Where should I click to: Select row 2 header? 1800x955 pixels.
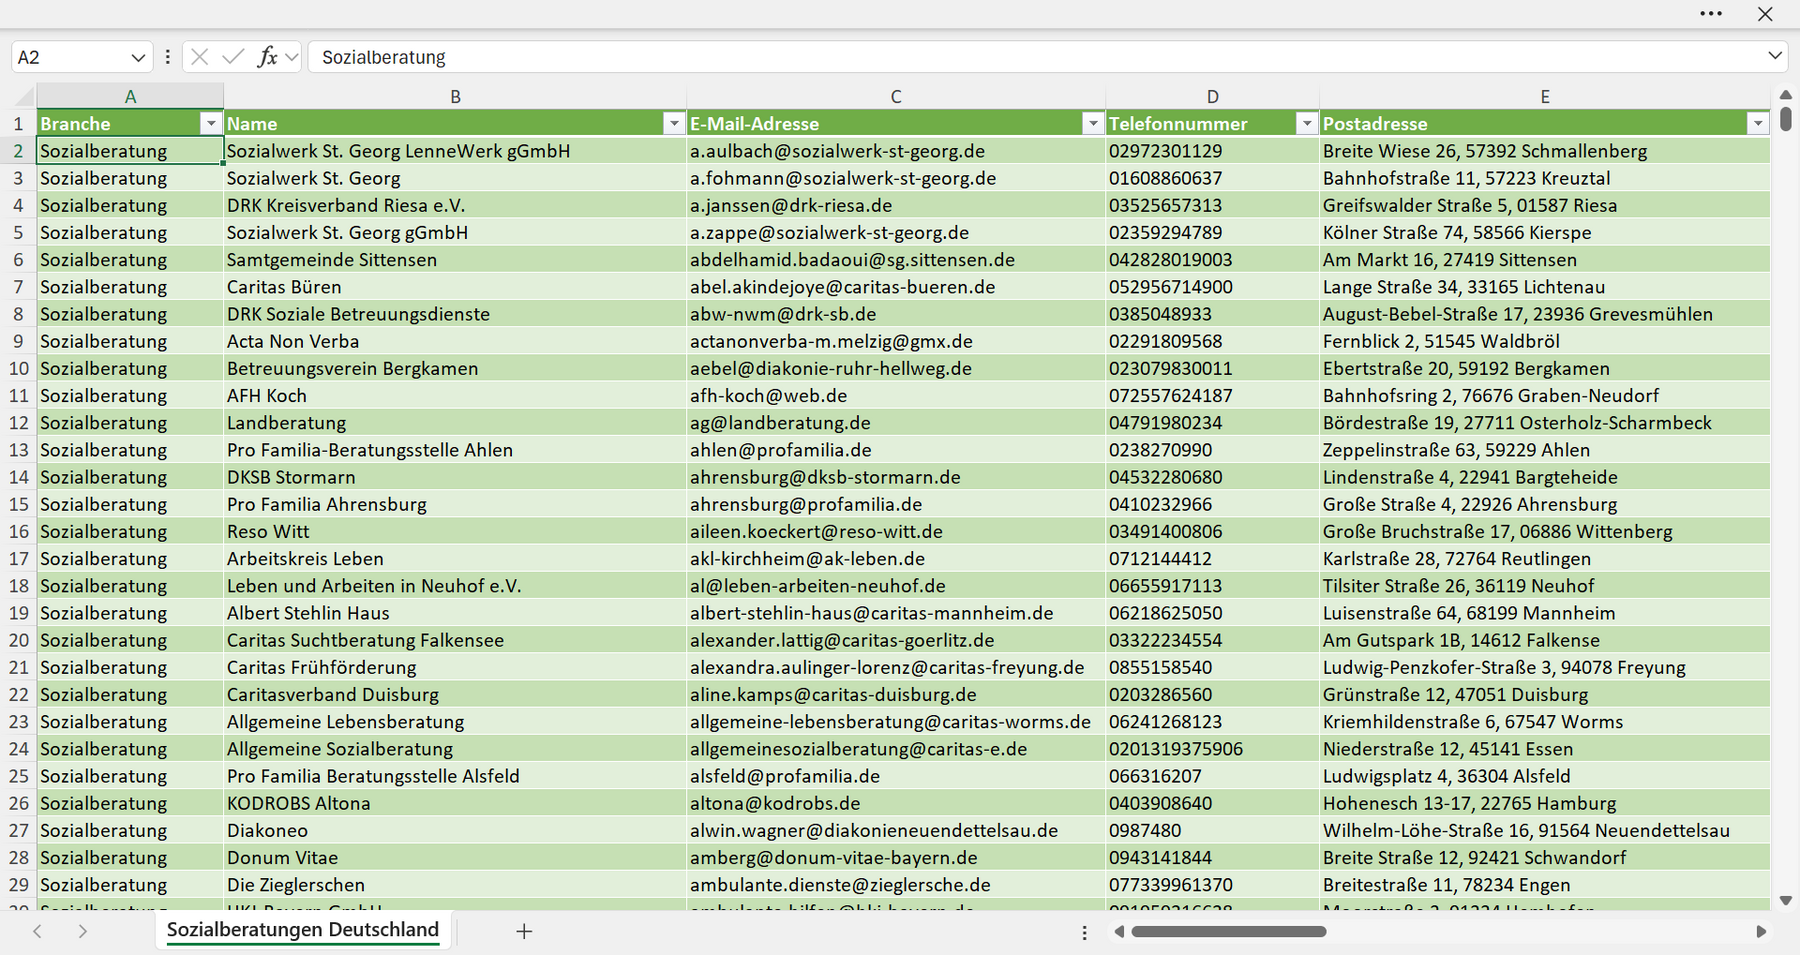[x=18, y=151]
